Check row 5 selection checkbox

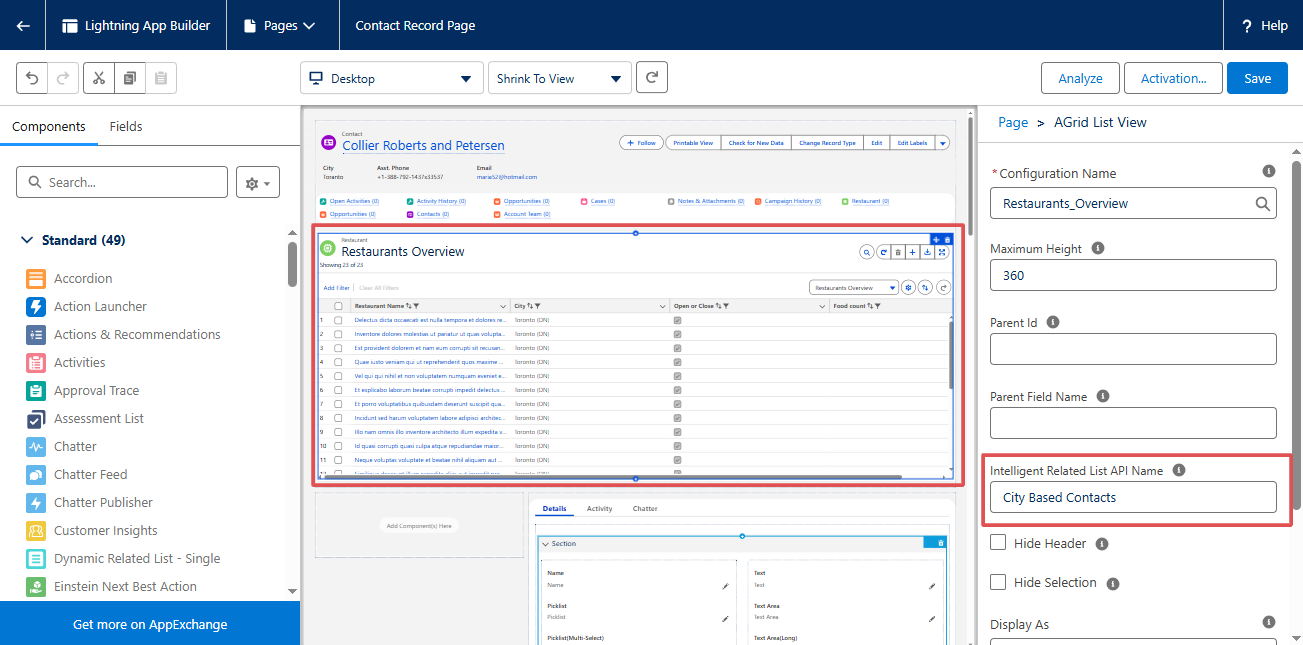[338, 376]
